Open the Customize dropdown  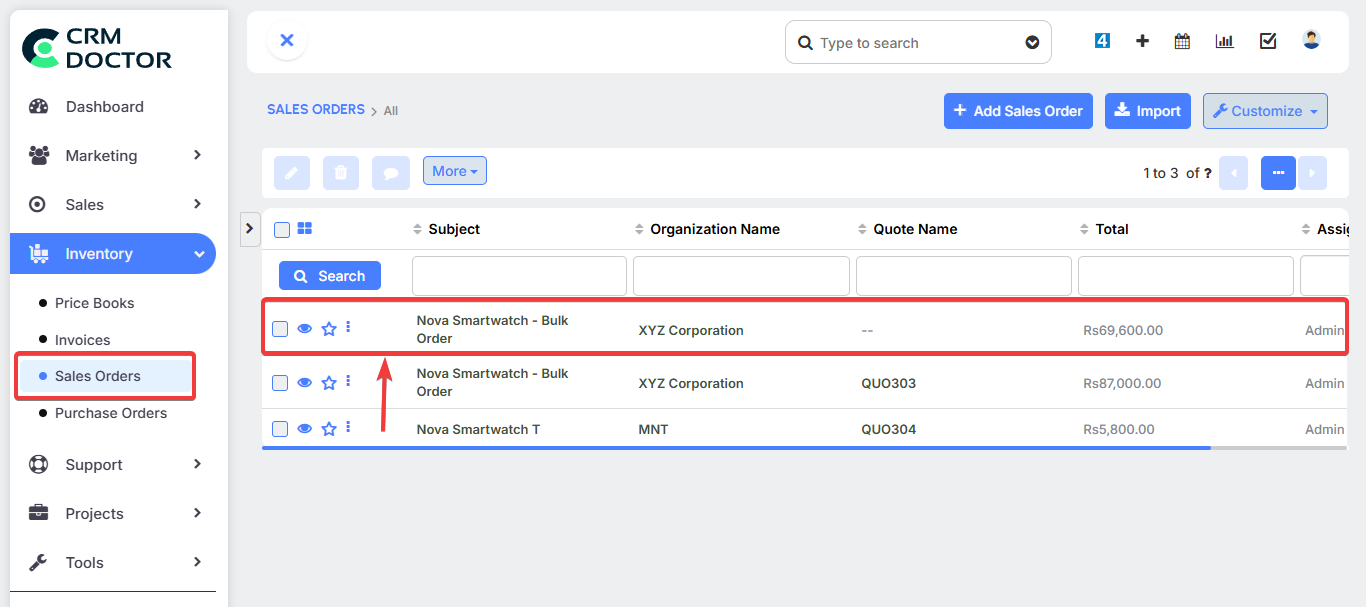point(1265,111)
